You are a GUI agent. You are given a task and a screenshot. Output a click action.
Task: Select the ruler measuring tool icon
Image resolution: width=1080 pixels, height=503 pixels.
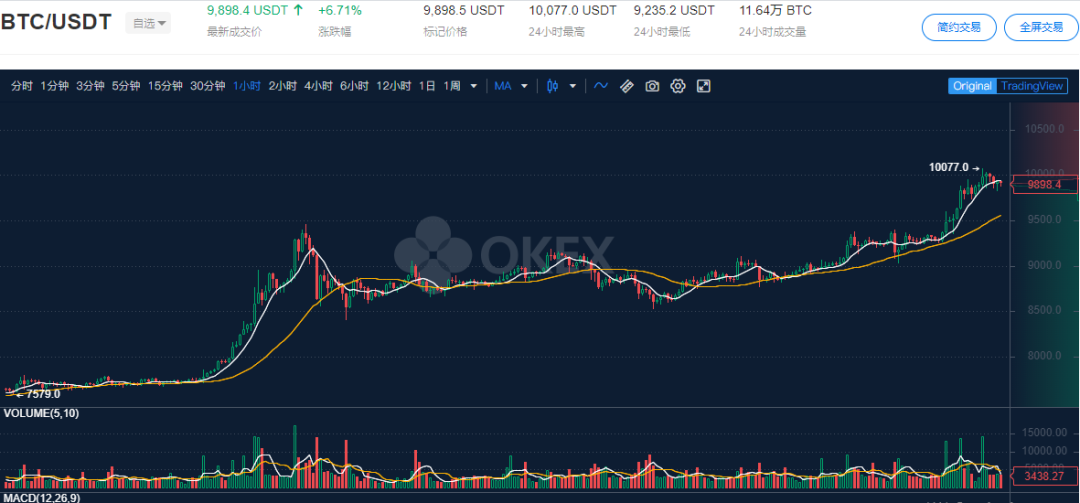point(627,86)
